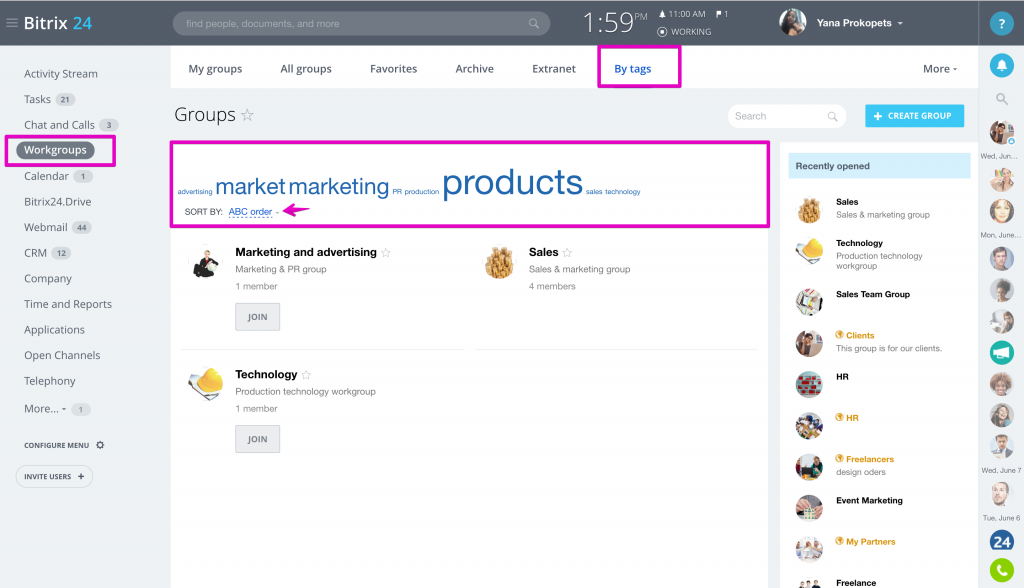Star the Marketing and advertising group
The image size is (1024, 588).
pos(386,253)
